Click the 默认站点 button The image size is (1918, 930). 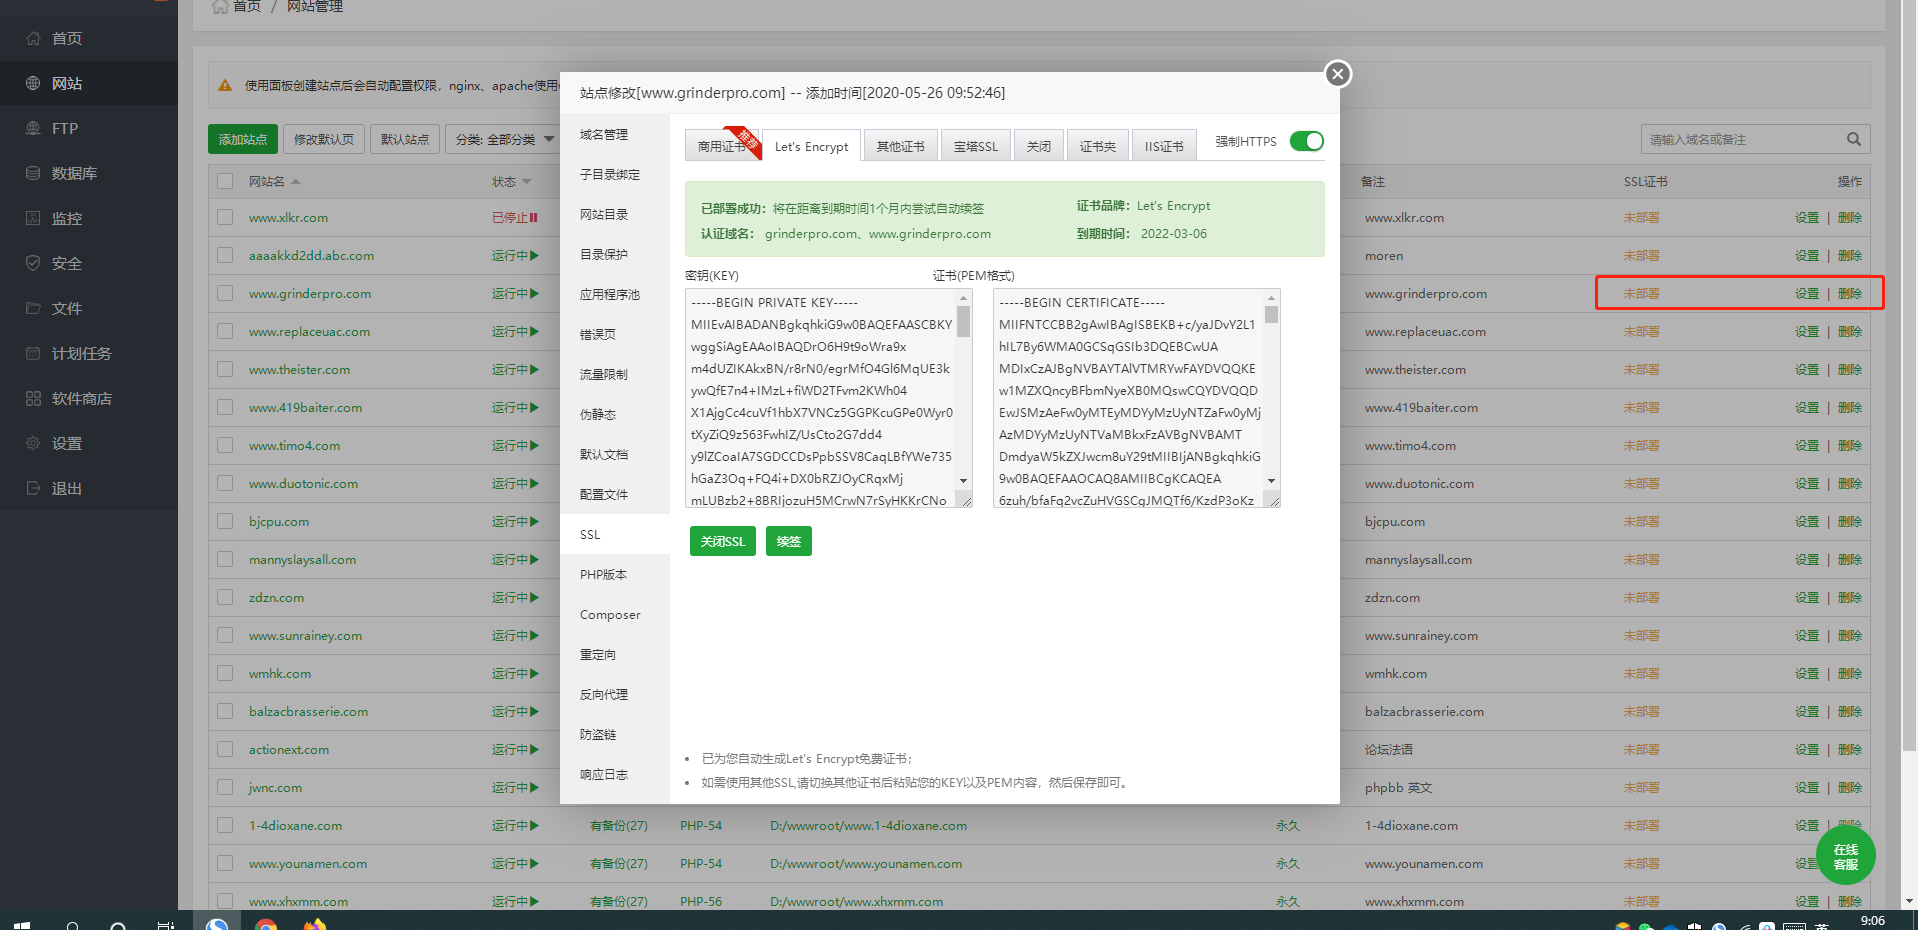pos(405,139)
